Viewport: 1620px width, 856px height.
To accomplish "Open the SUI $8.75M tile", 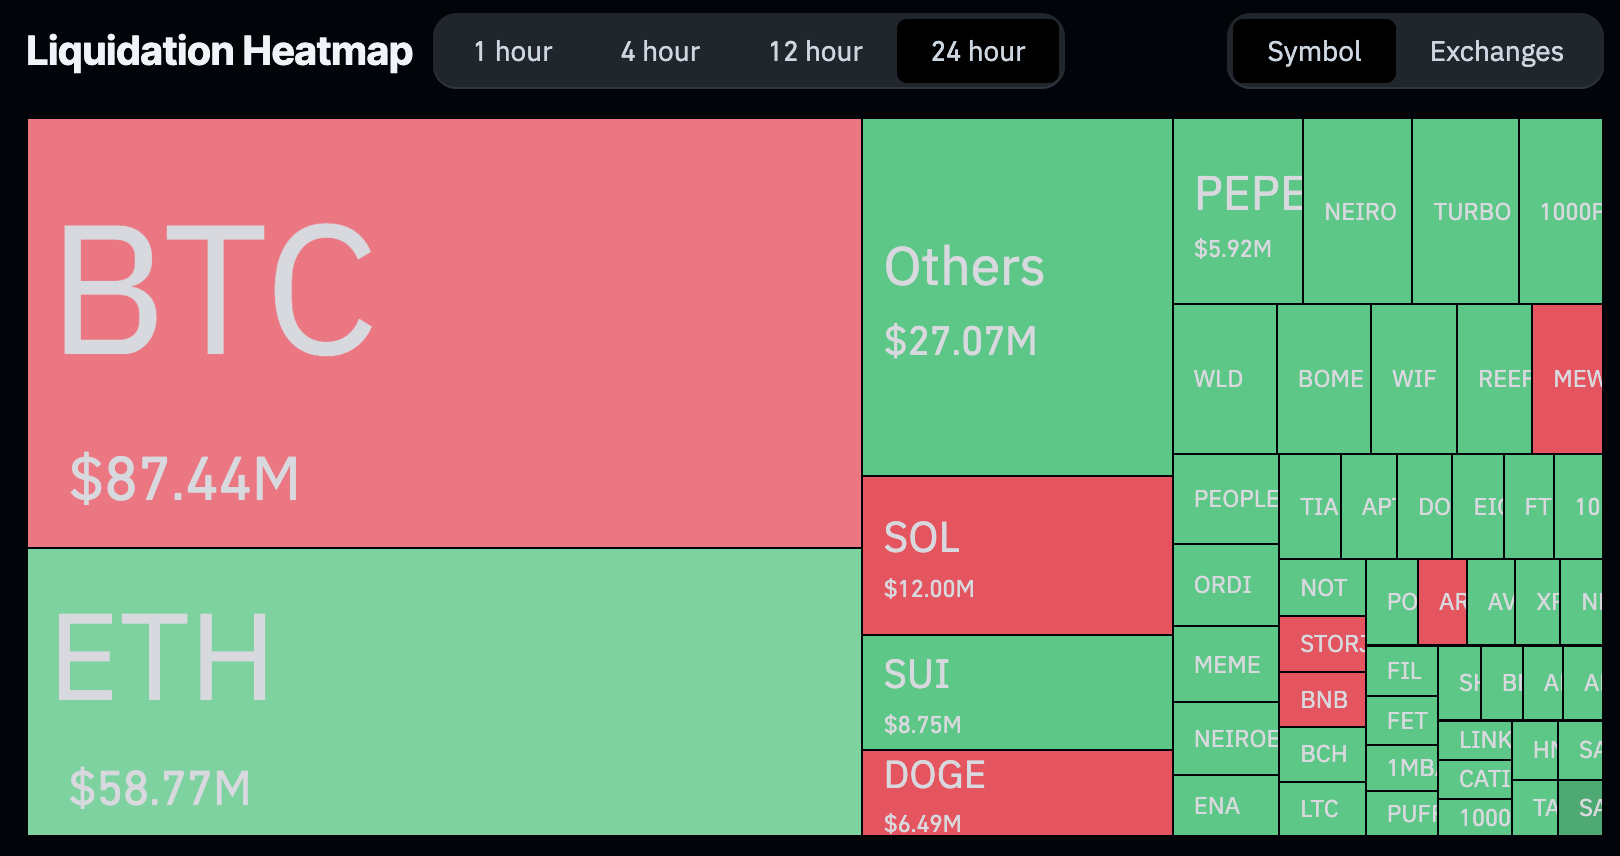I will coord(1017,692).
